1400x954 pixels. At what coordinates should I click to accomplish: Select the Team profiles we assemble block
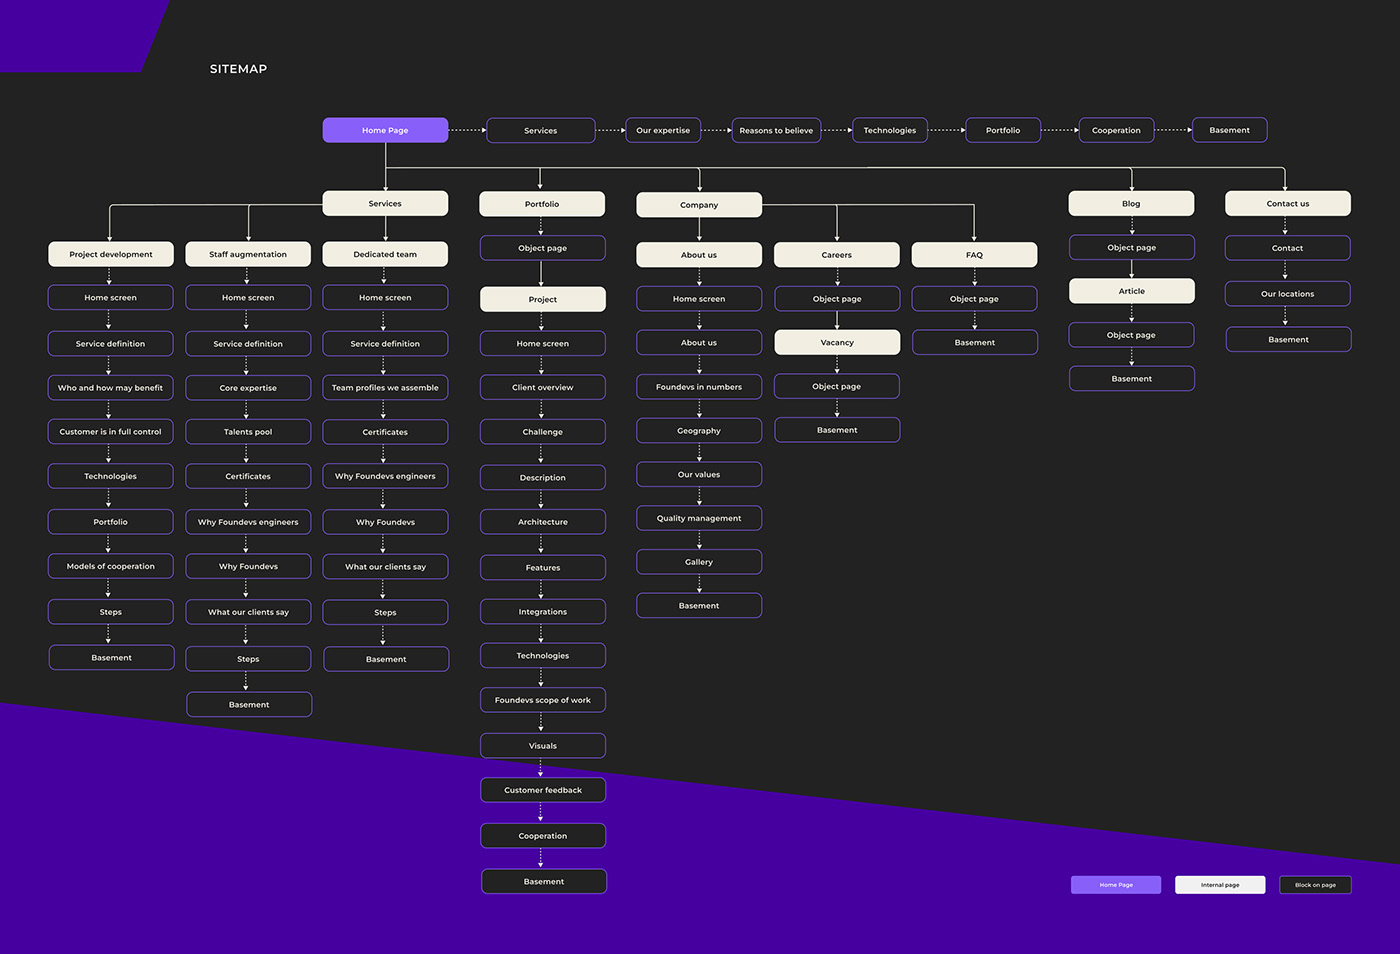385,388
